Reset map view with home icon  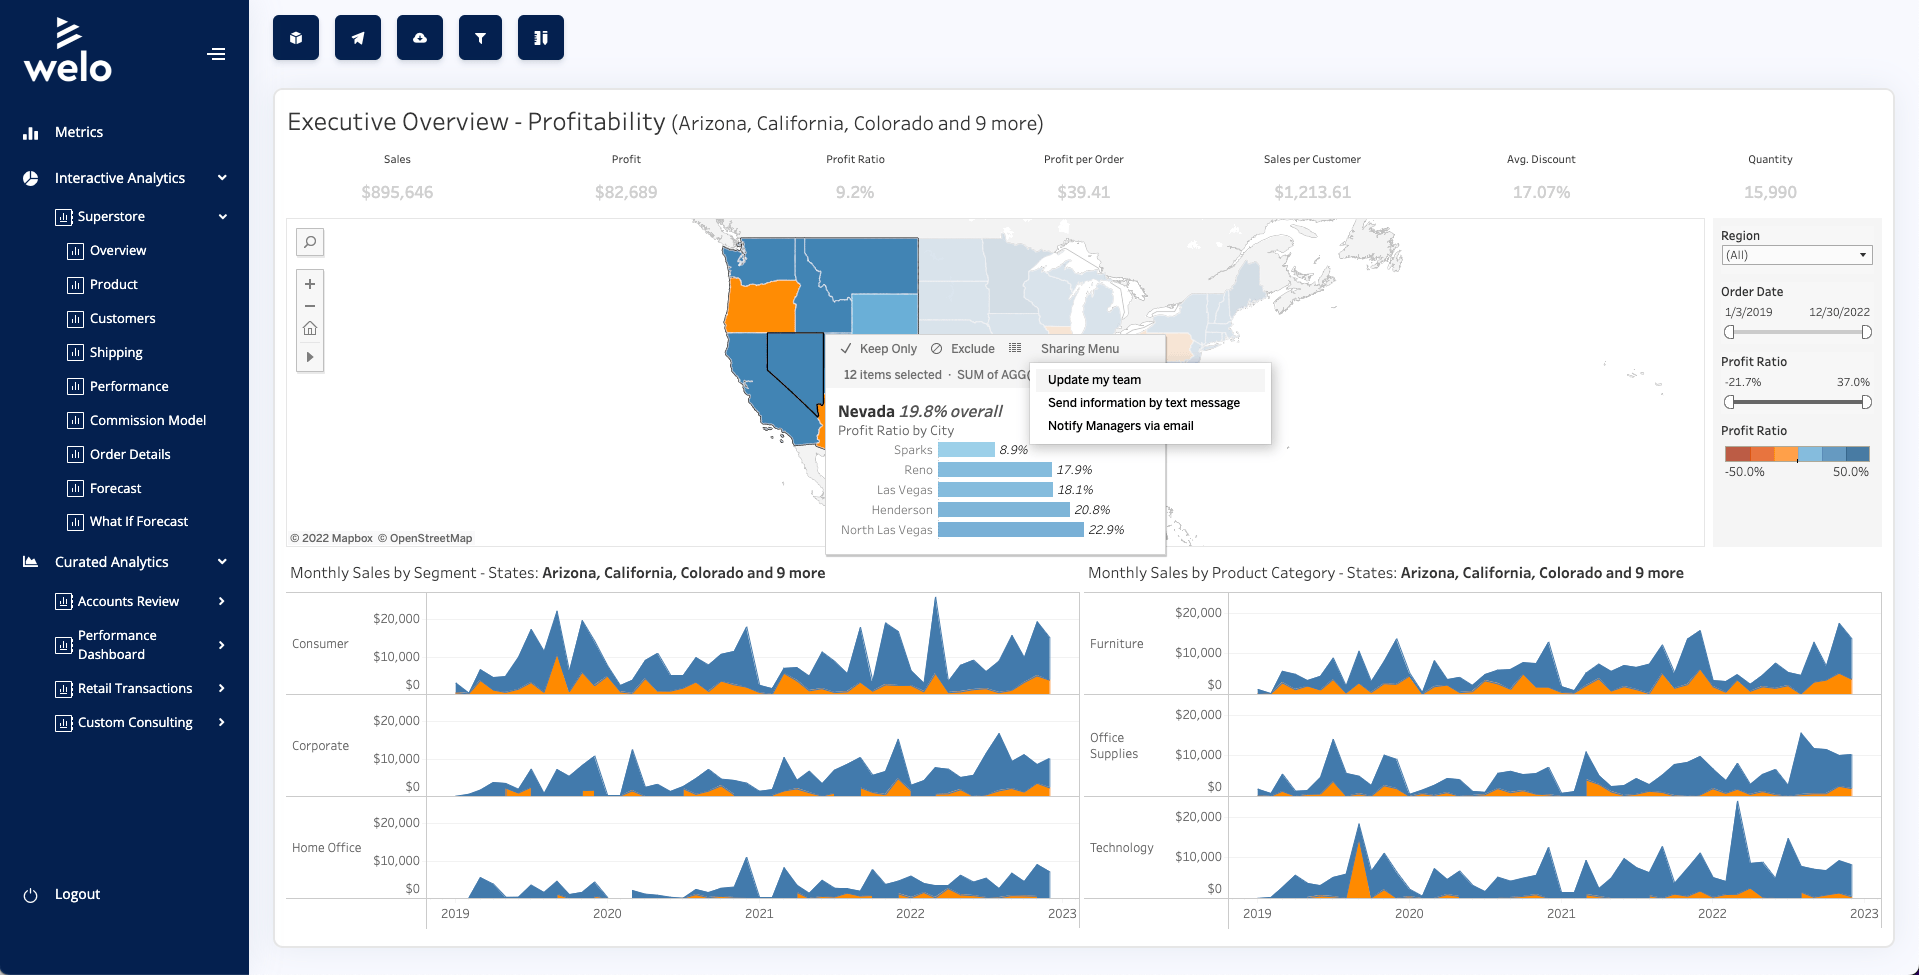(310, 329)
